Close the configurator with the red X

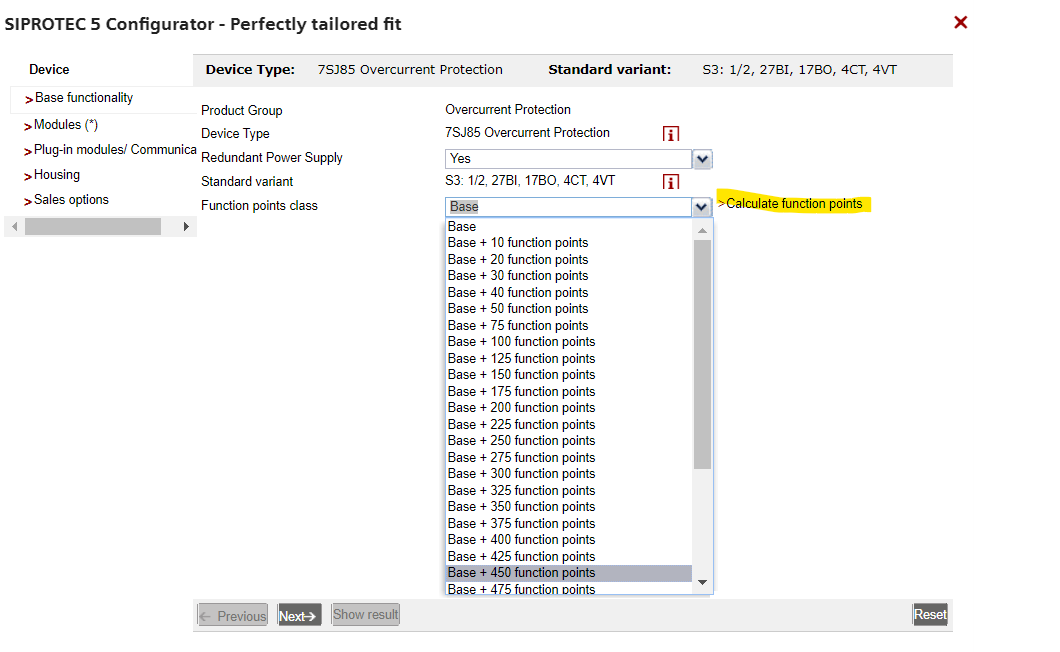tap(960, 22)
